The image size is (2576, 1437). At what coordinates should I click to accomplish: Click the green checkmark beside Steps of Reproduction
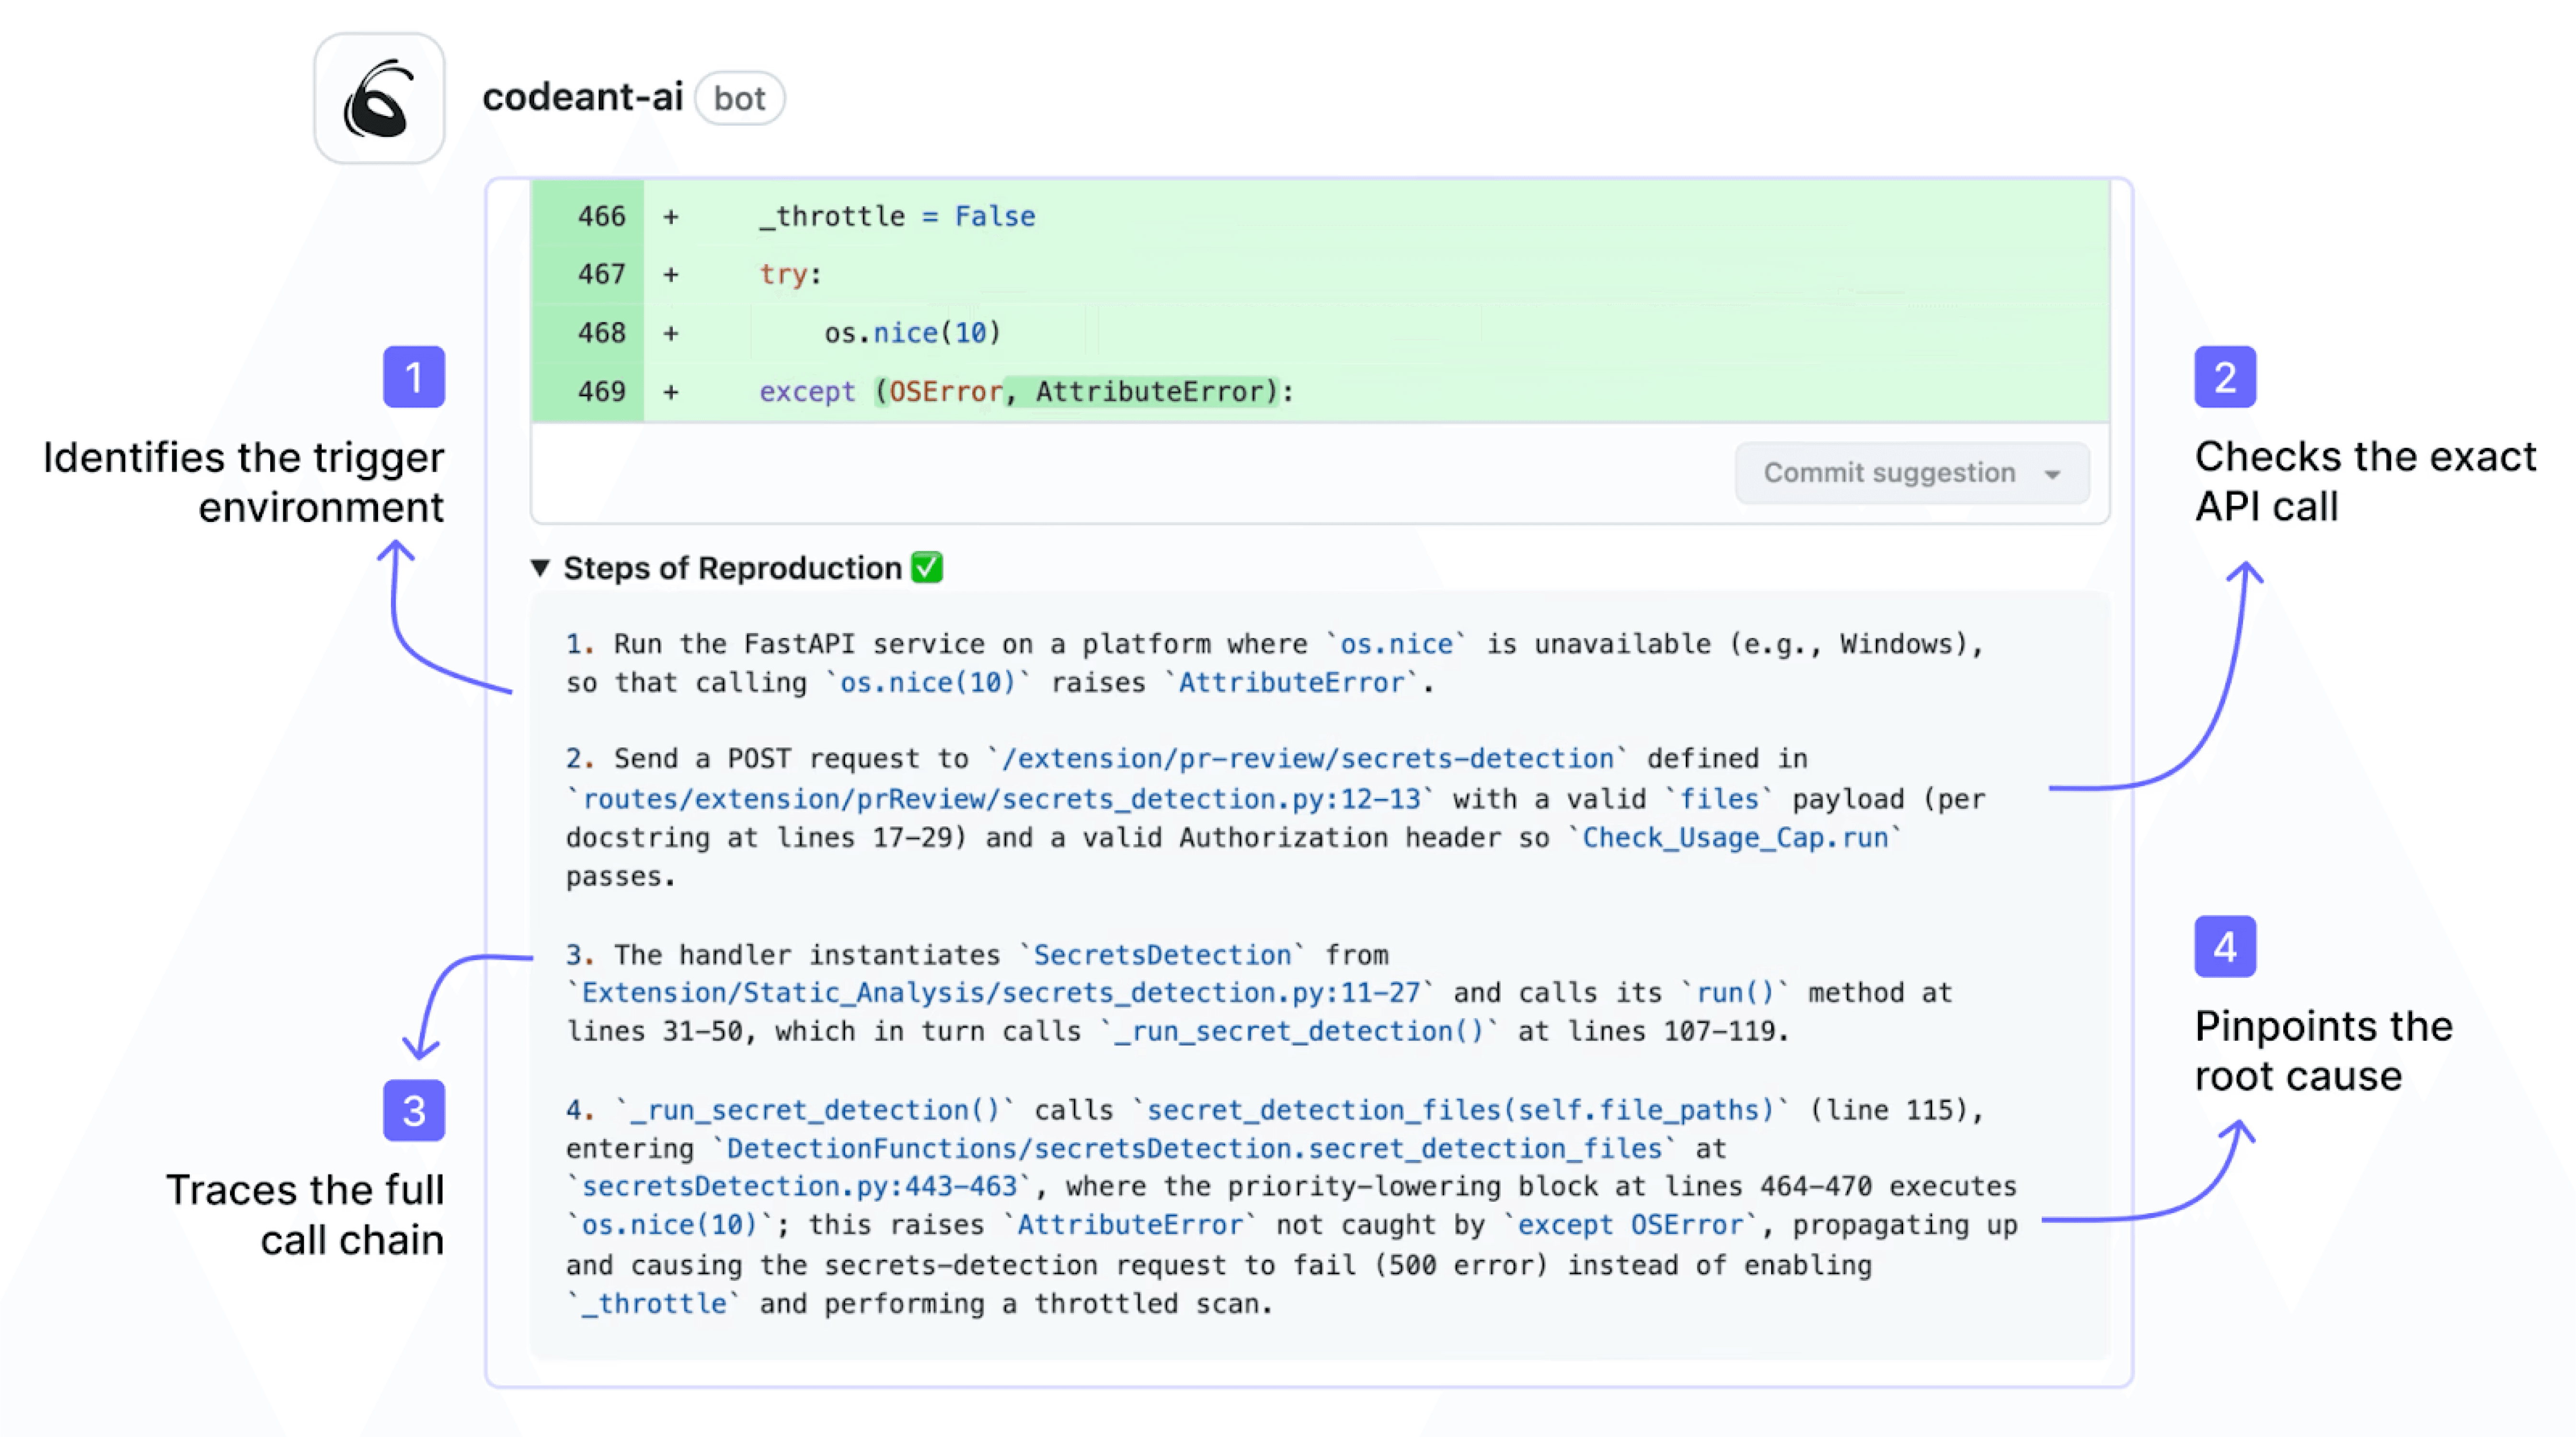pos(927,567)
